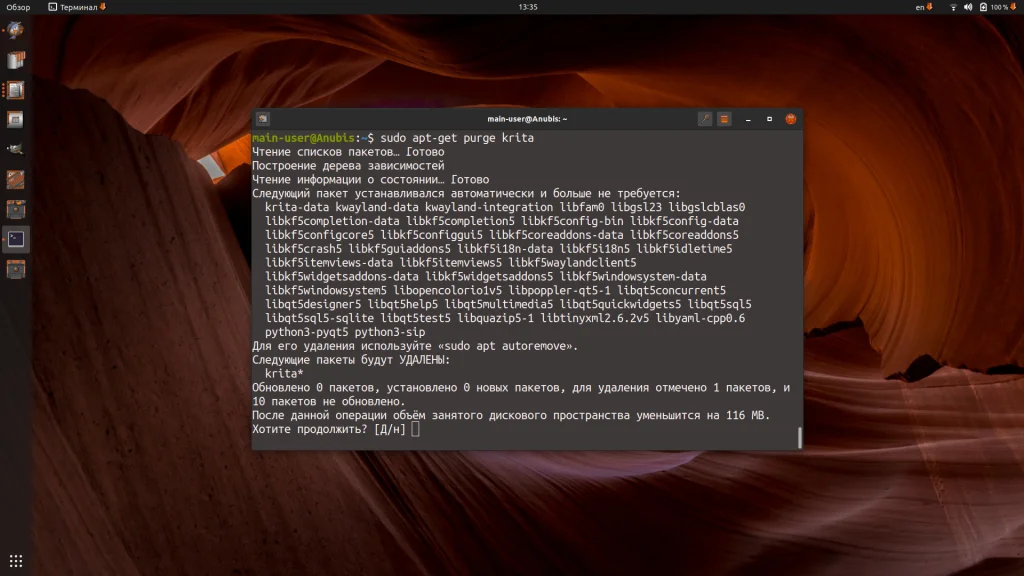Click the line Построение дерева зависимостей
Screen dimensions: 1024x576
[348, 166]
